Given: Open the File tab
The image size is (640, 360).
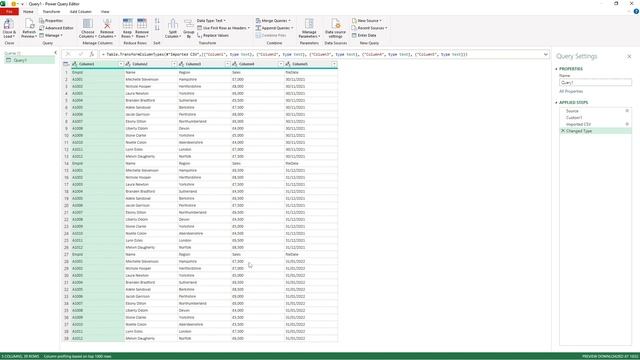Looking at the screenshot, I should coord(9,11).
